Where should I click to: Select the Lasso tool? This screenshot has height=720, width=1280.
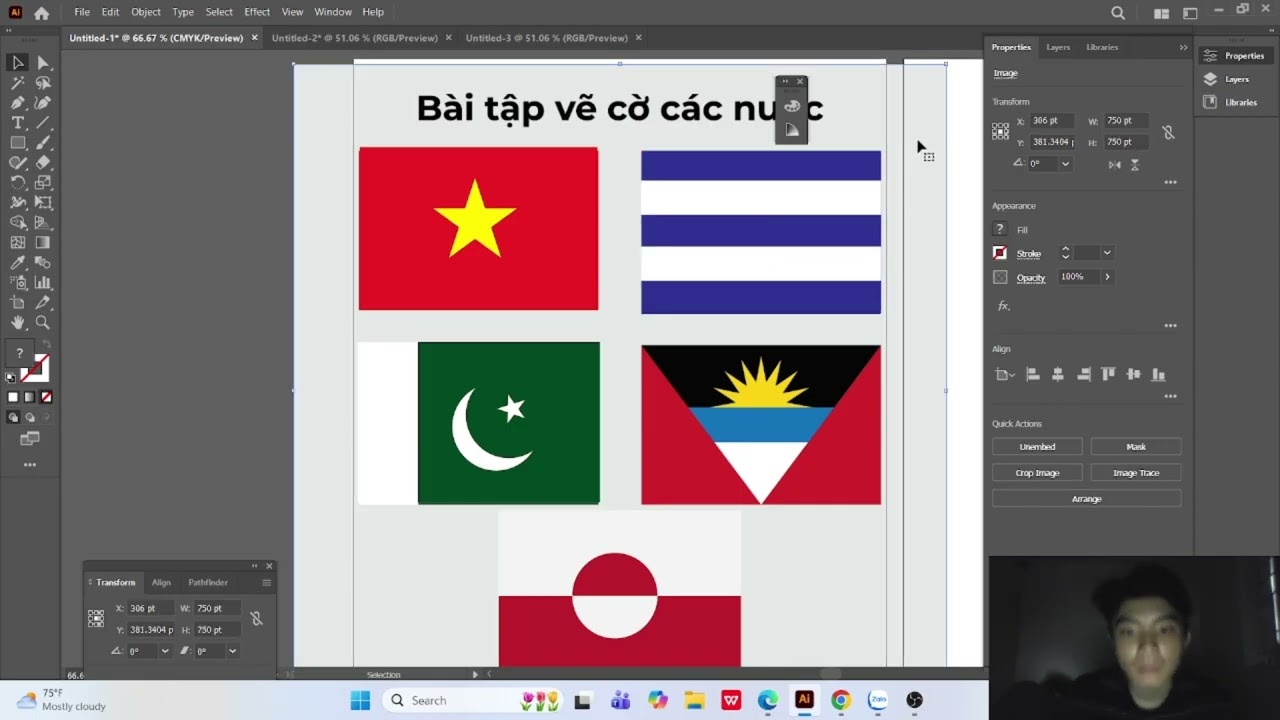(43, 83)
